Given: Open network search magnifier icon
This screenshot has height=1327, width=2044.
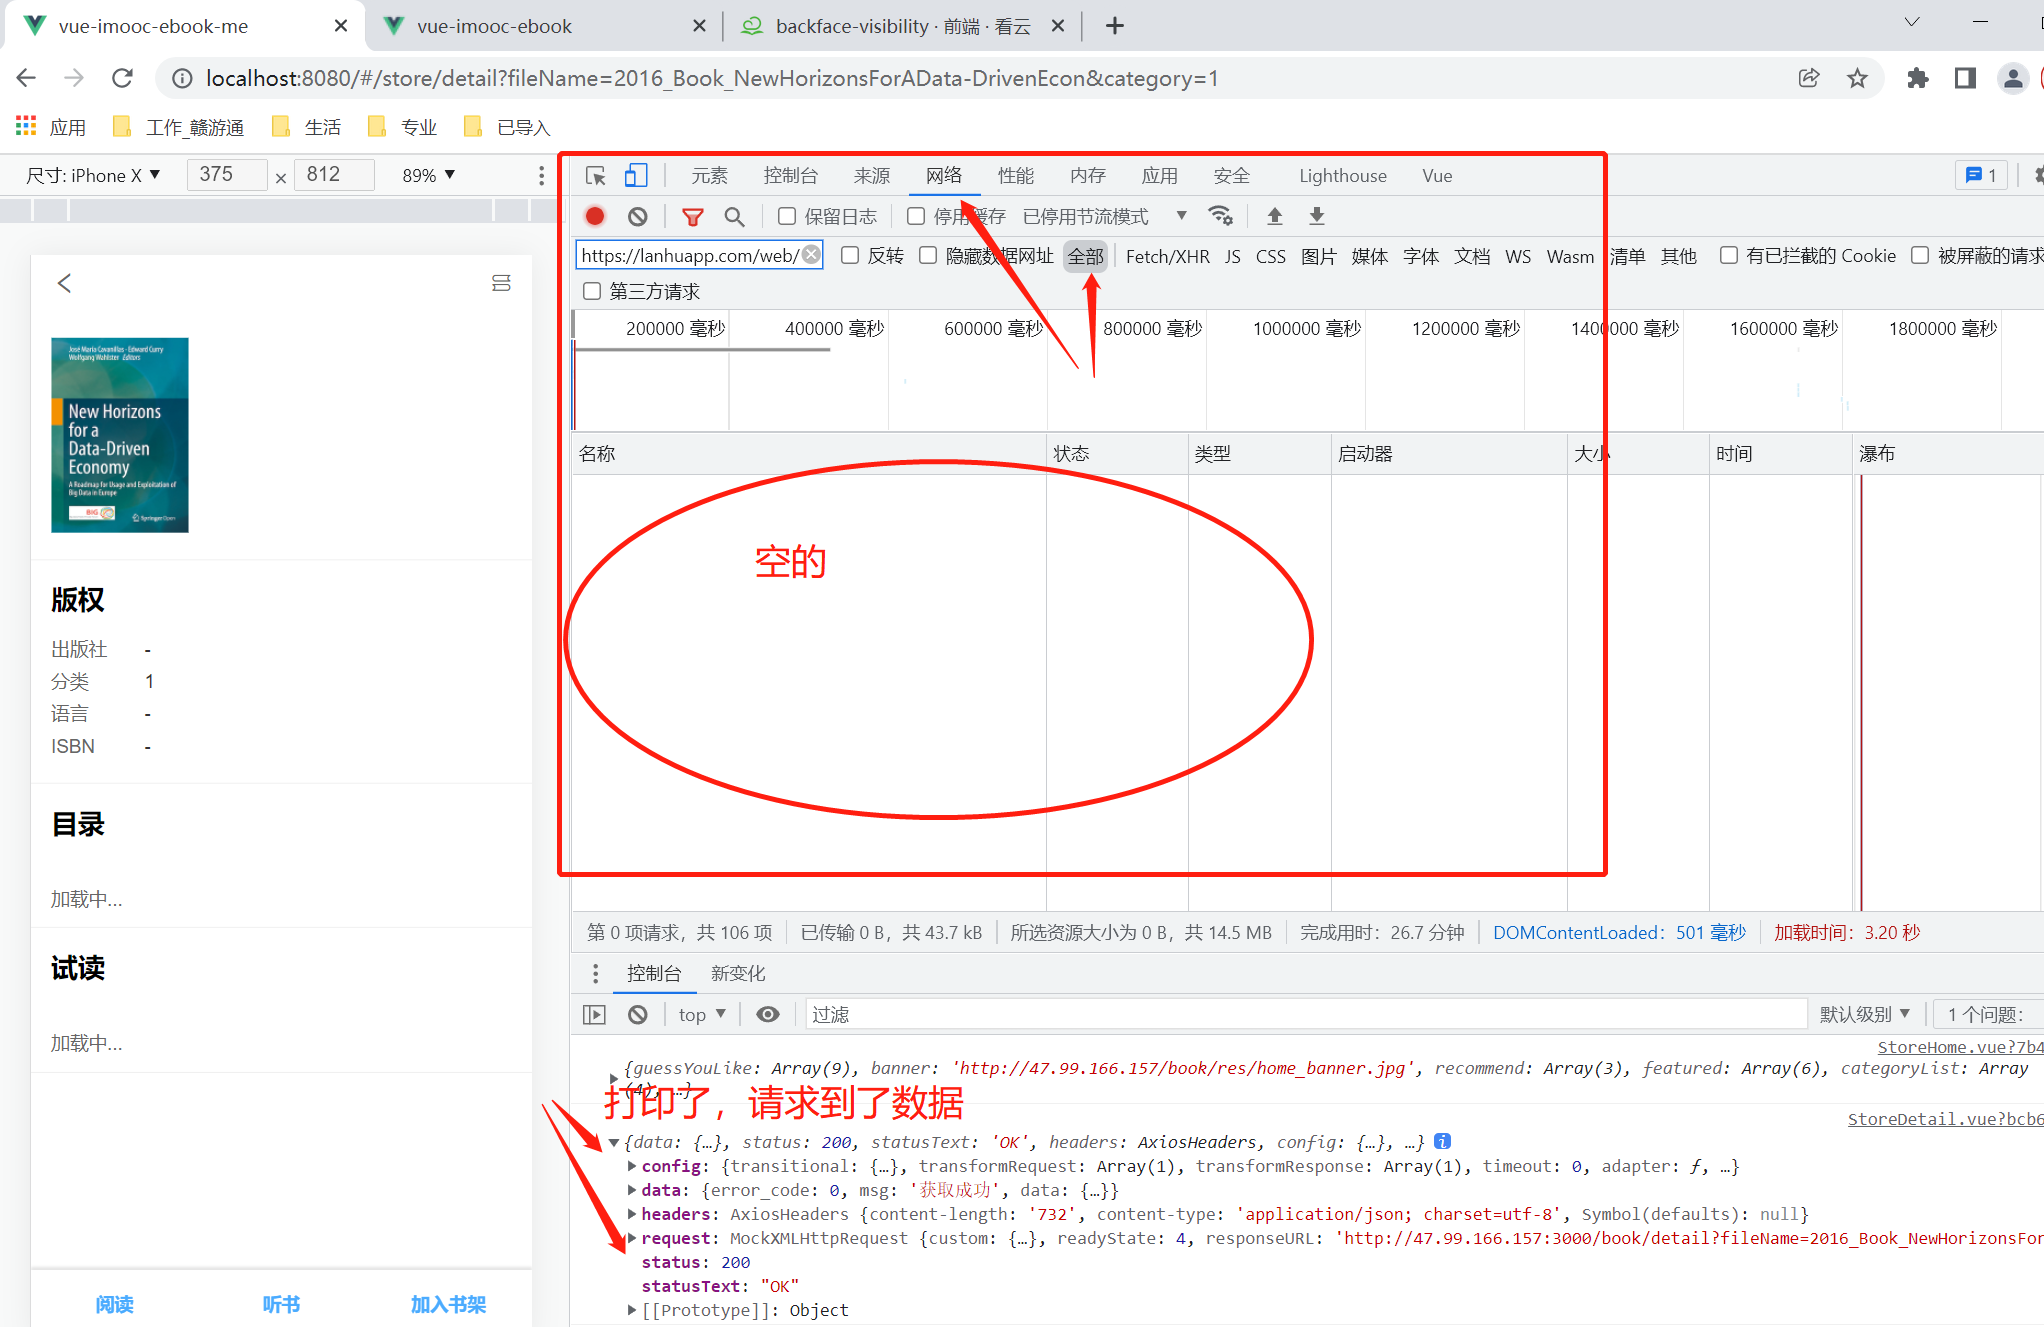Looking at the screenshot, I should pos(735,216).
